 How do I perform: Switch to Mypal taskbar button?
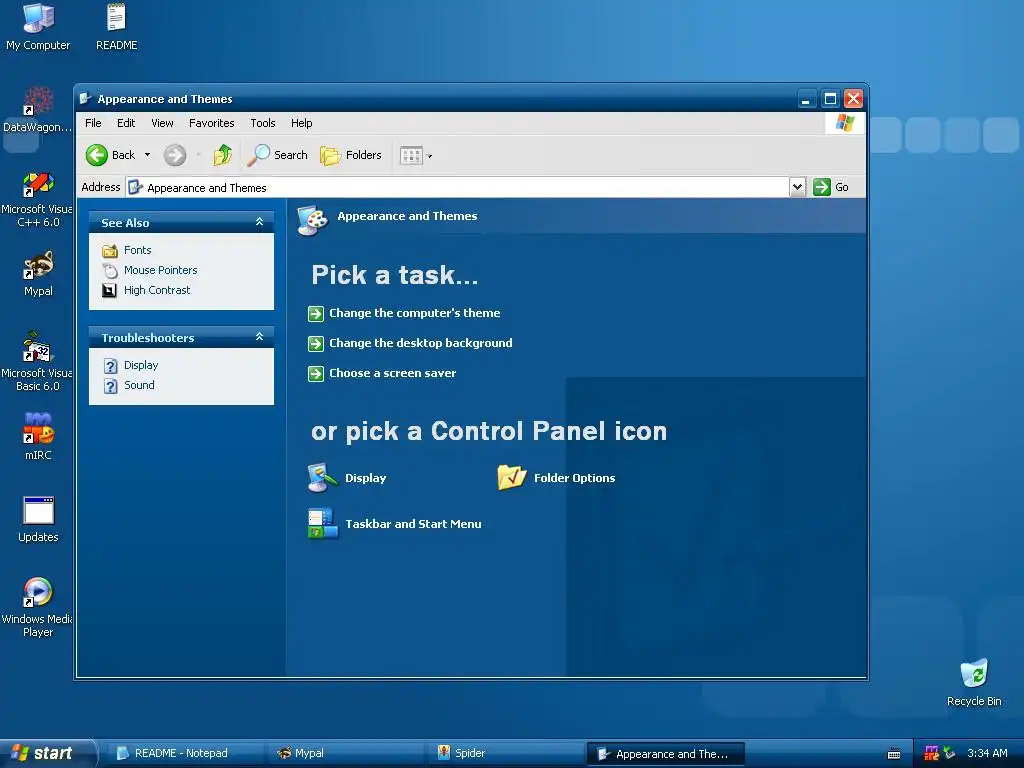(346, 754)
